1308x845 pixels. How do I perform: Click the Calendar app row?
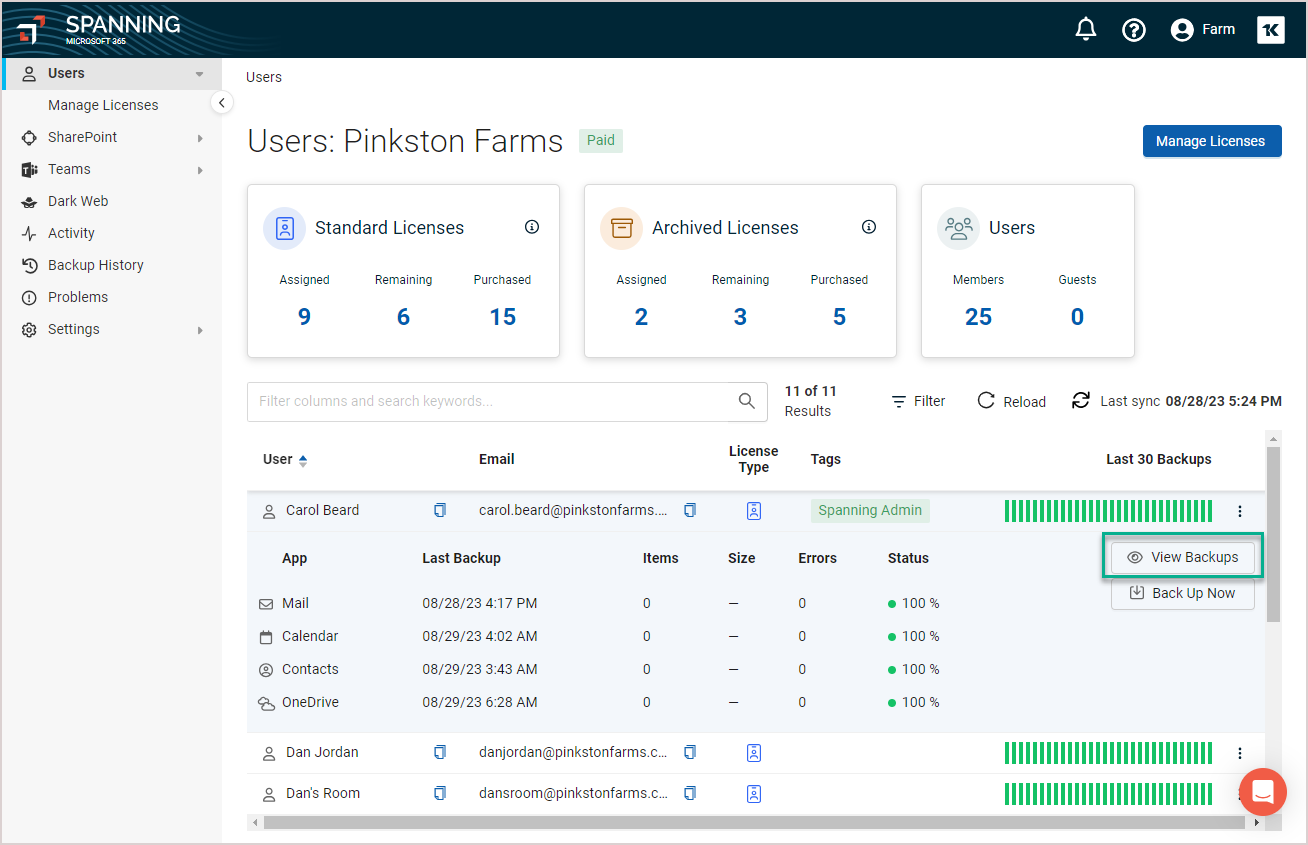tap(600, 636)
